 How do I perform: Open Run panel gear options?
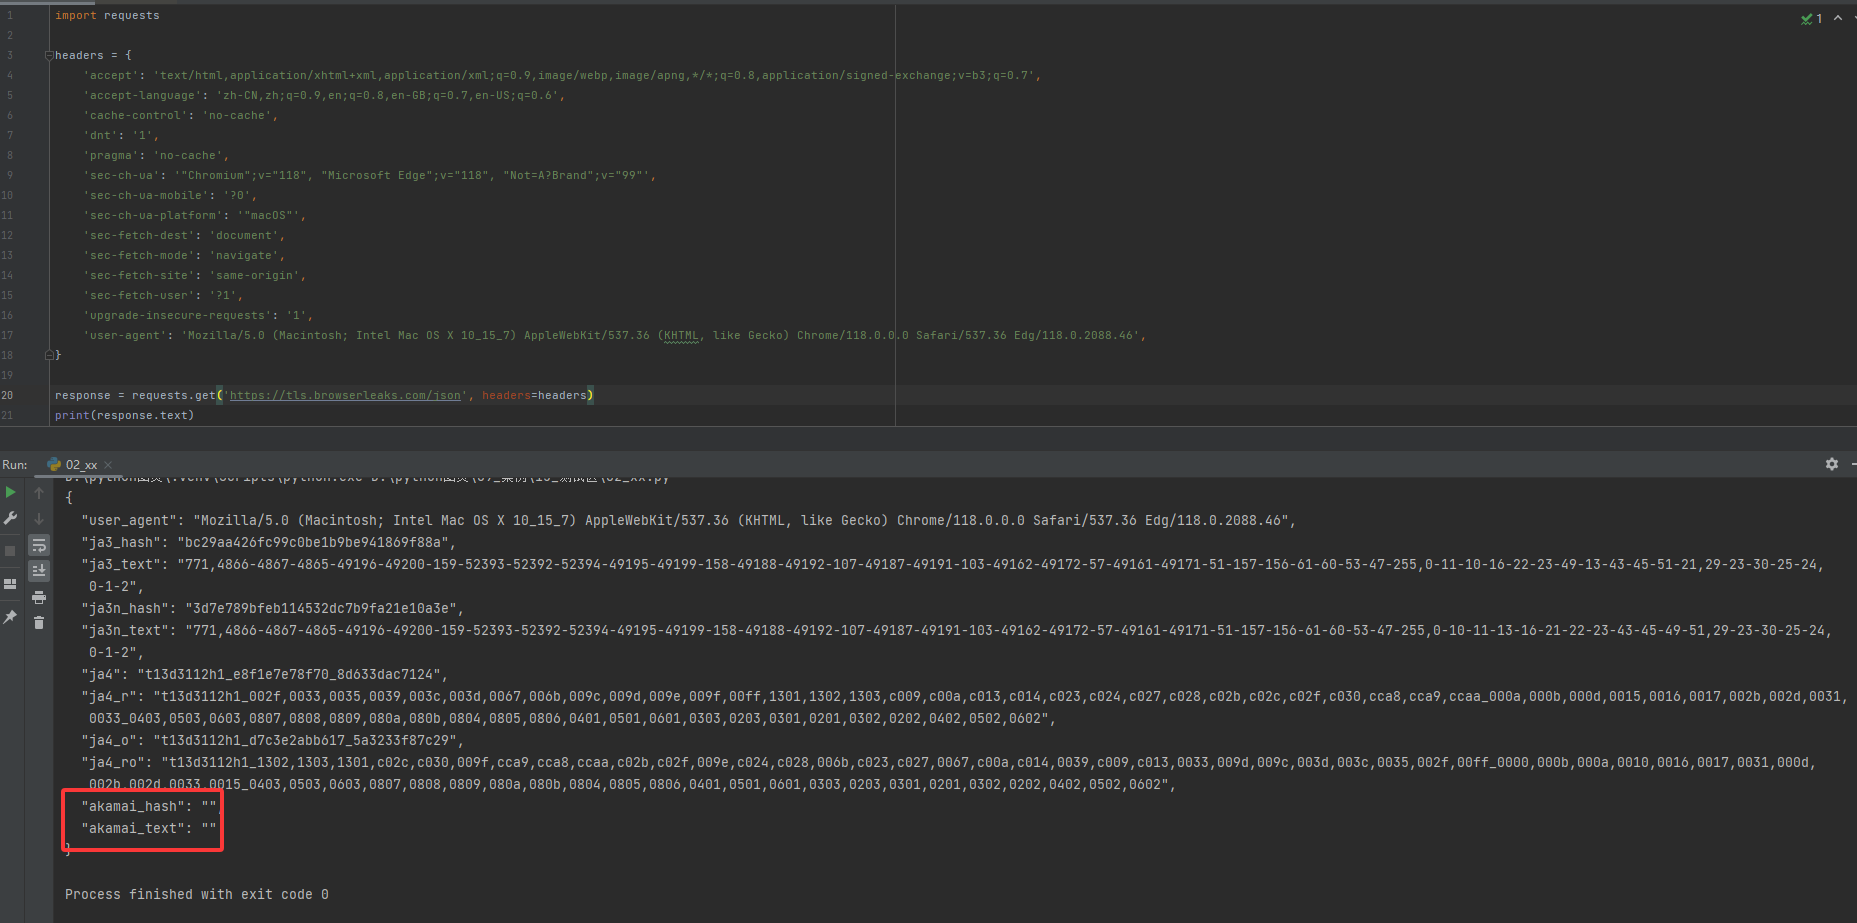(1832, 464)
